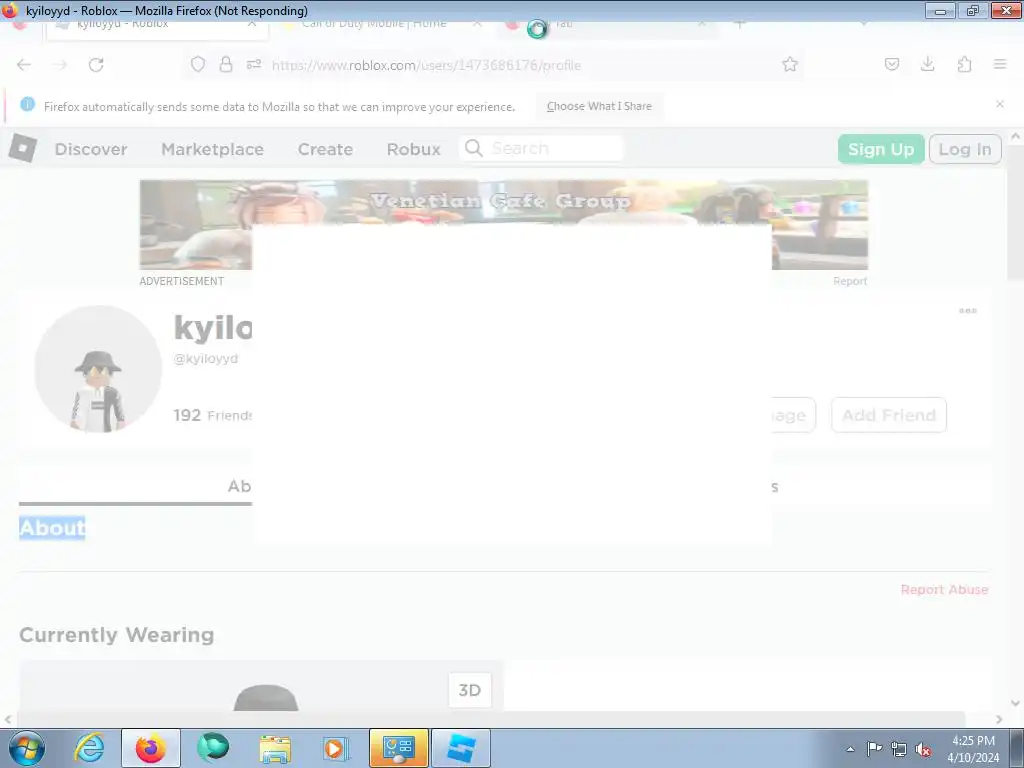Click the @kyiloyyd username text
Viewport: 1024px width, 768px height.
(206, 359)
